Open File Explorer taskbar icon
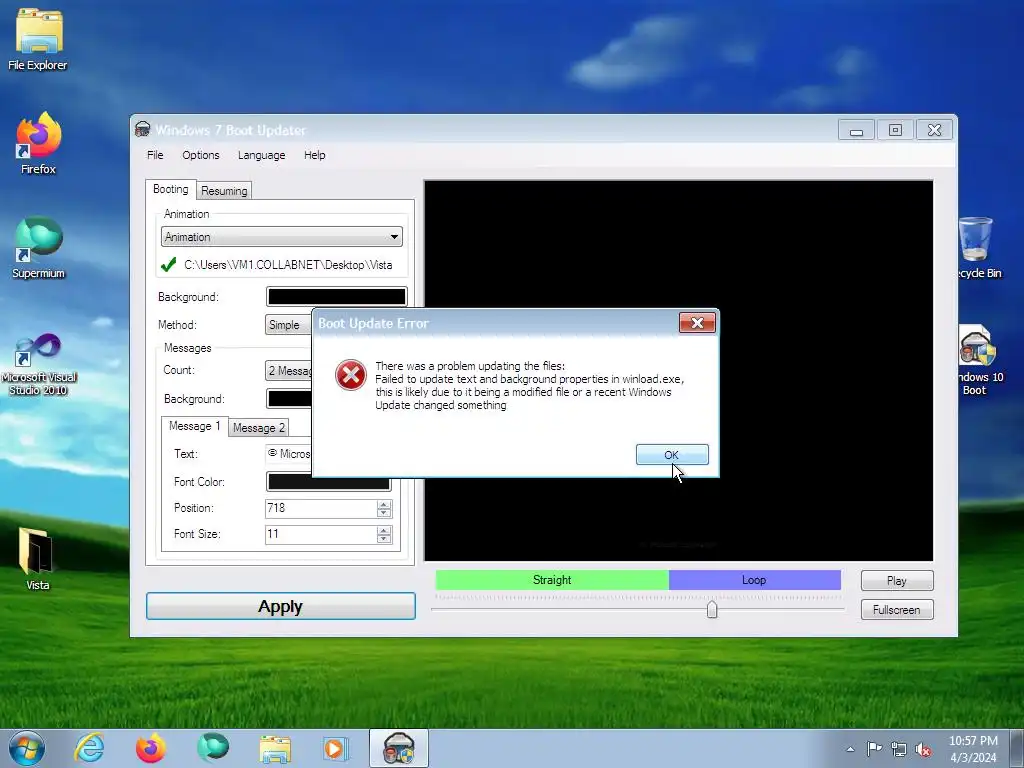This screenshot has height=768, width=1024. click(x=275, y=748)
